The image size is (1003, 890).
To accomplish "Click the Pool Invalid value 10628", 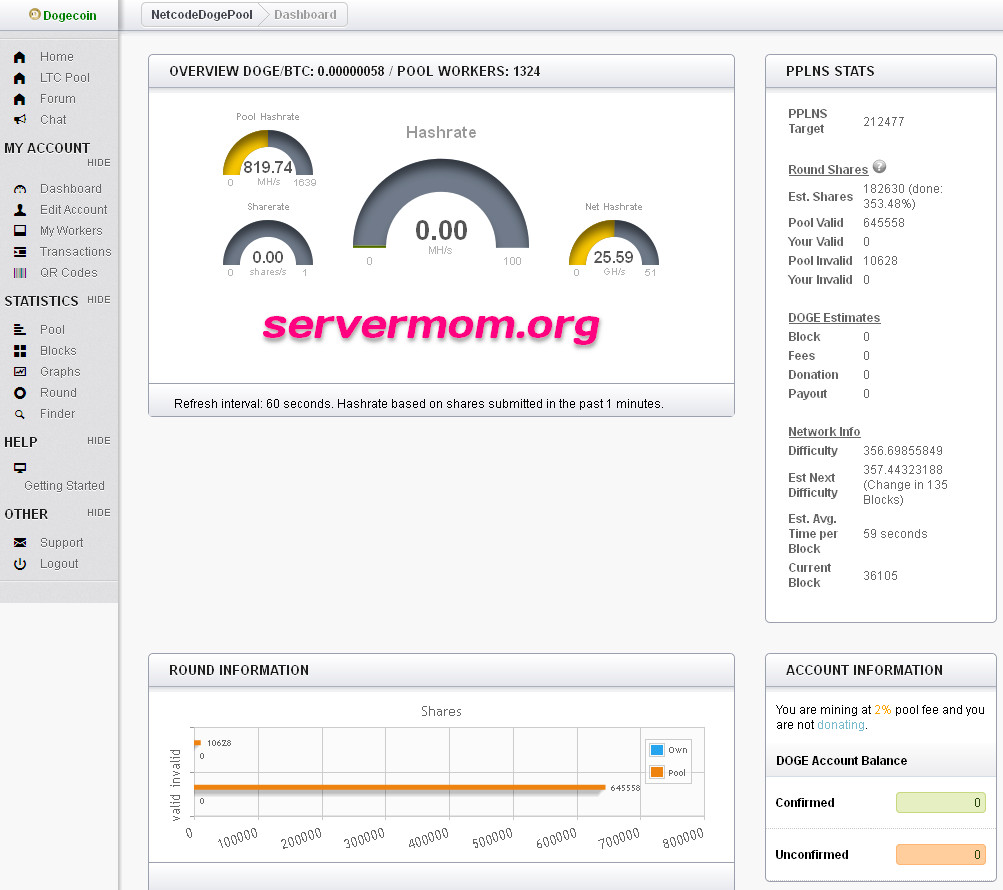I will click(x=880, y=261).
